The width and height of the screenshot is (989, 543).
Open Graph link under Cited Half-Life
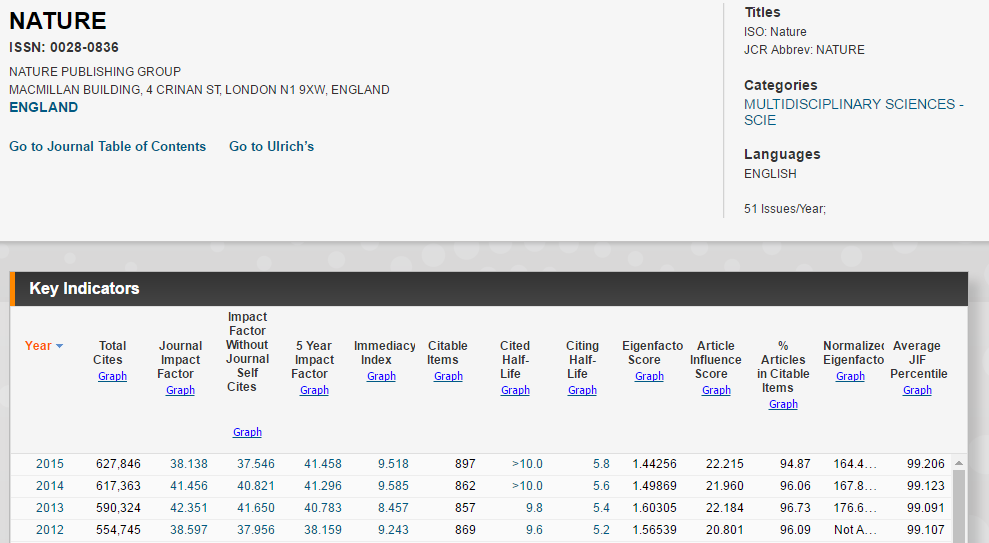coord(515,390)
